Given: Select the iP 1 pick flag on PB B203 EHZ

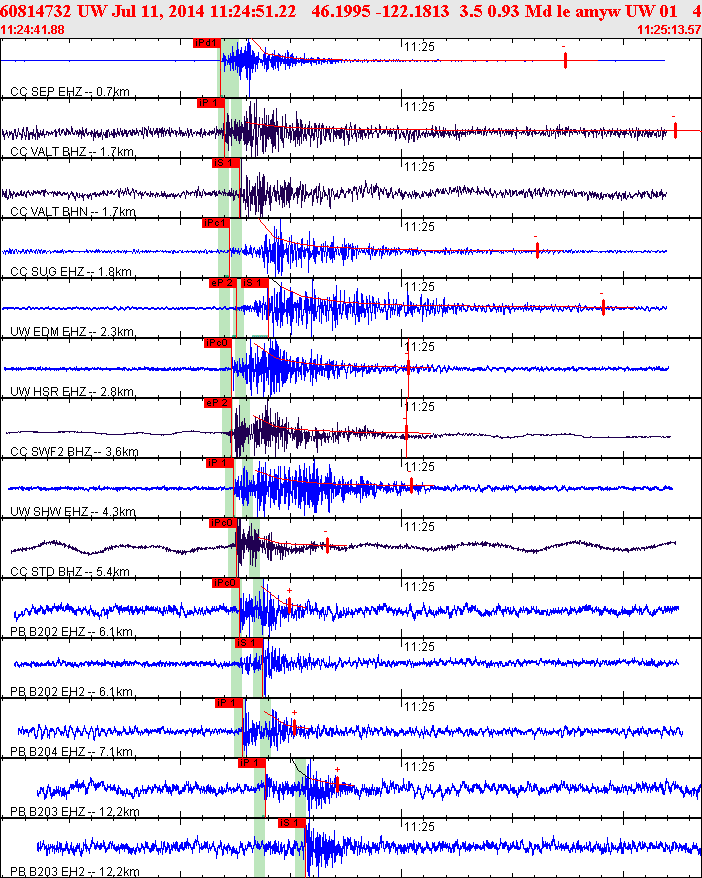Looking at the screenshot, I should (x=252, y=763).
